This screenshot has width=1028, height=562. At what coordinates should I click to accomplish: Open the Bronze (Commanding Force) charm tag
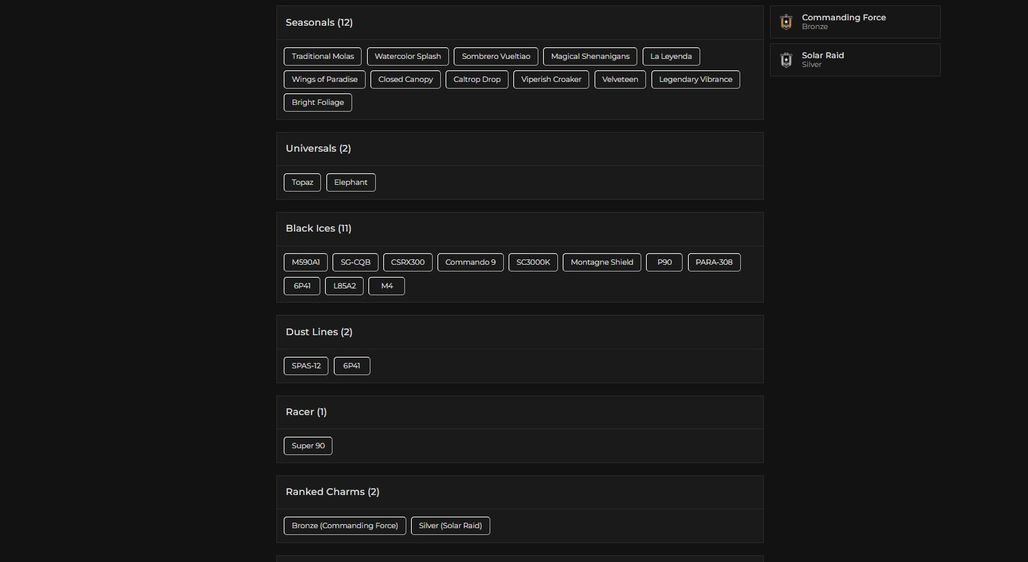[x=345, y=526]
